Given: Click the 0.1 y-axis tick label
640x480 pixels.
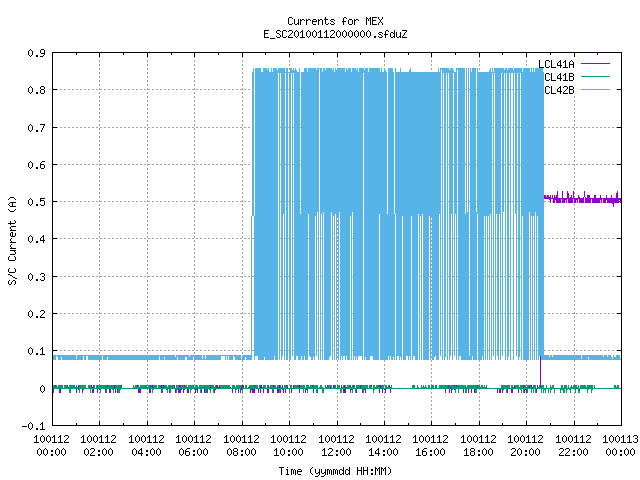Looking at the screenshot, I should 36,351.
